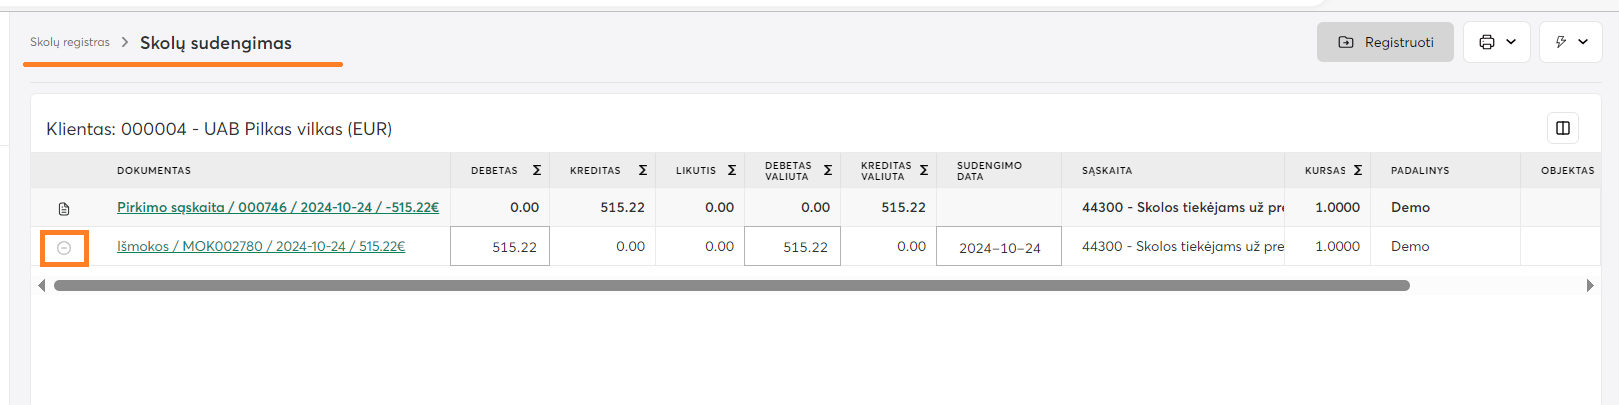Viewport: 1619px width, 405px height.
Task: Click the remove circle icon beside Išmokos row
Action: 64,248
